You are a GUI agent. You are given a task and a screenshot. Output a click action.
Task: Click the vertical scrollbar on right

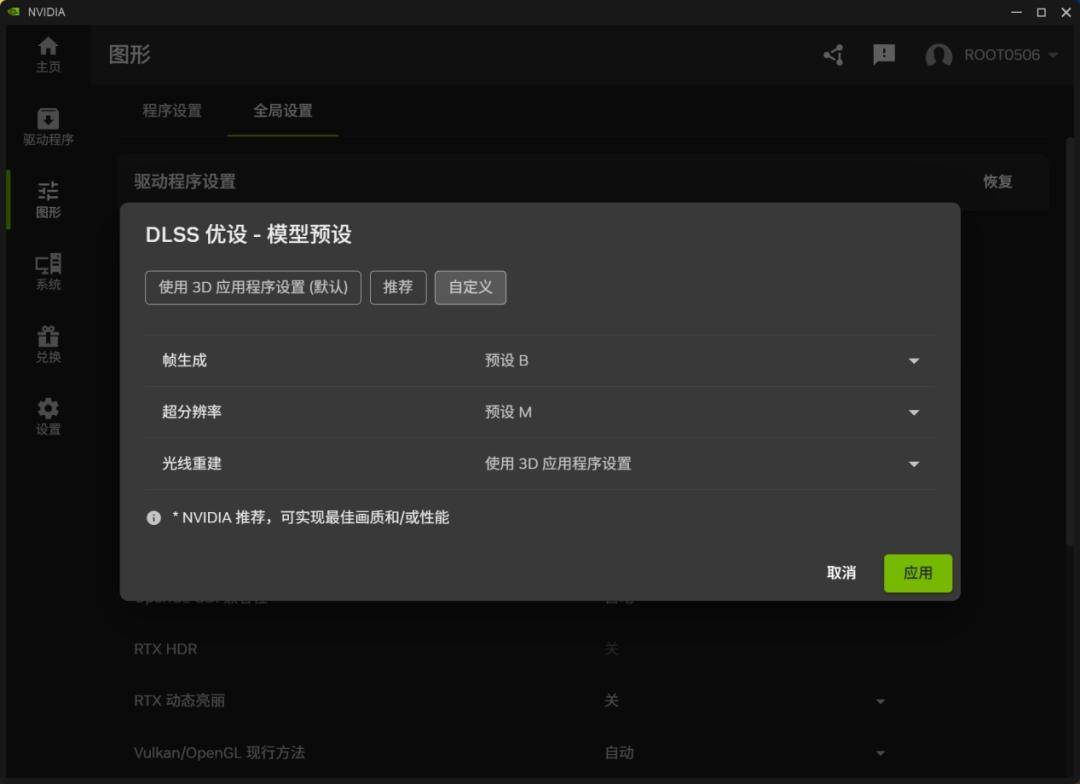1071,341
